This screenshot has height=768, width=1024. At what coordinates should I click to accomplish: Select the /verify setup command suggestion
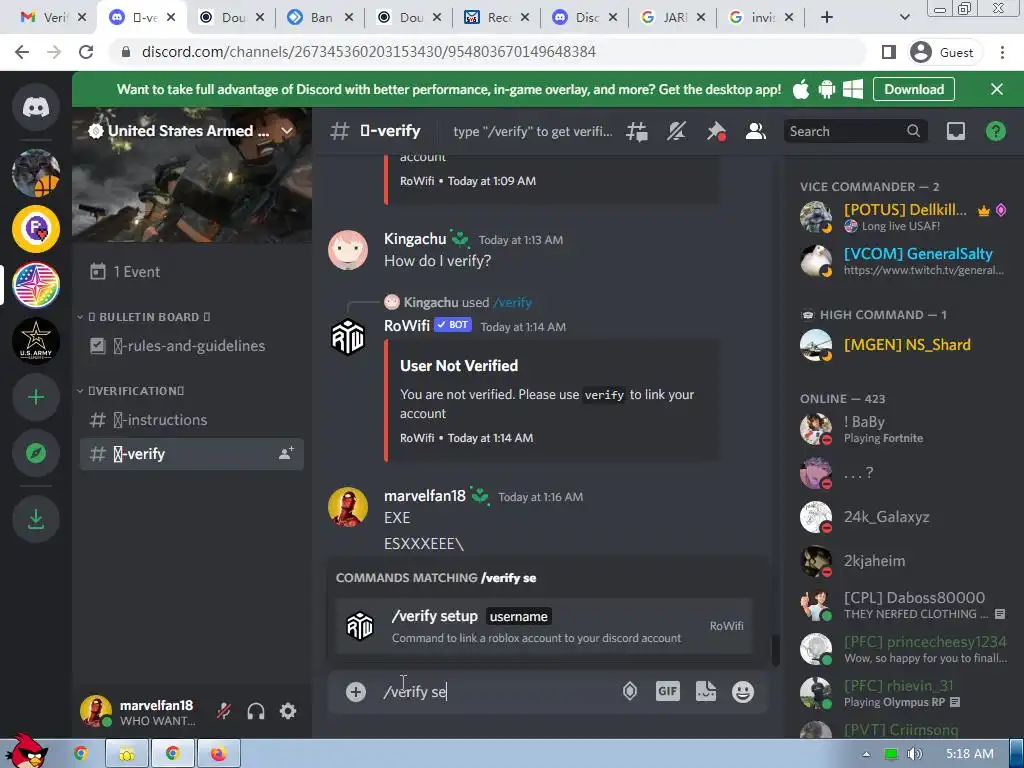pyautogui.click(x=544, y=626)
